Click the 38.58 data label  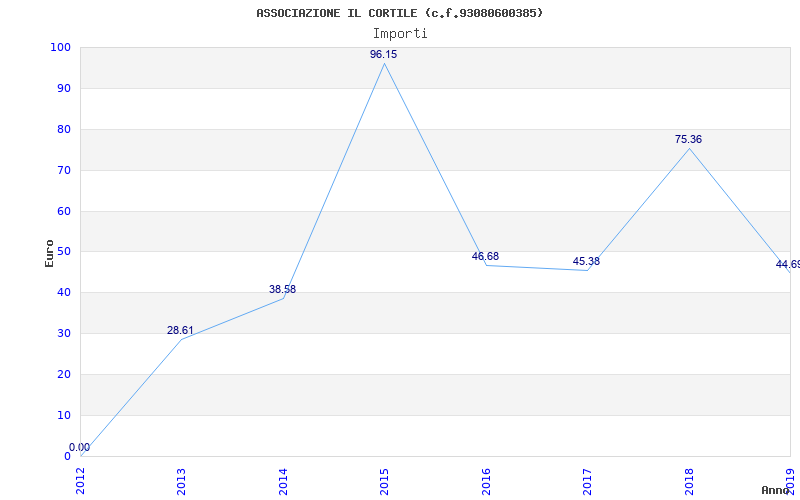283,289
